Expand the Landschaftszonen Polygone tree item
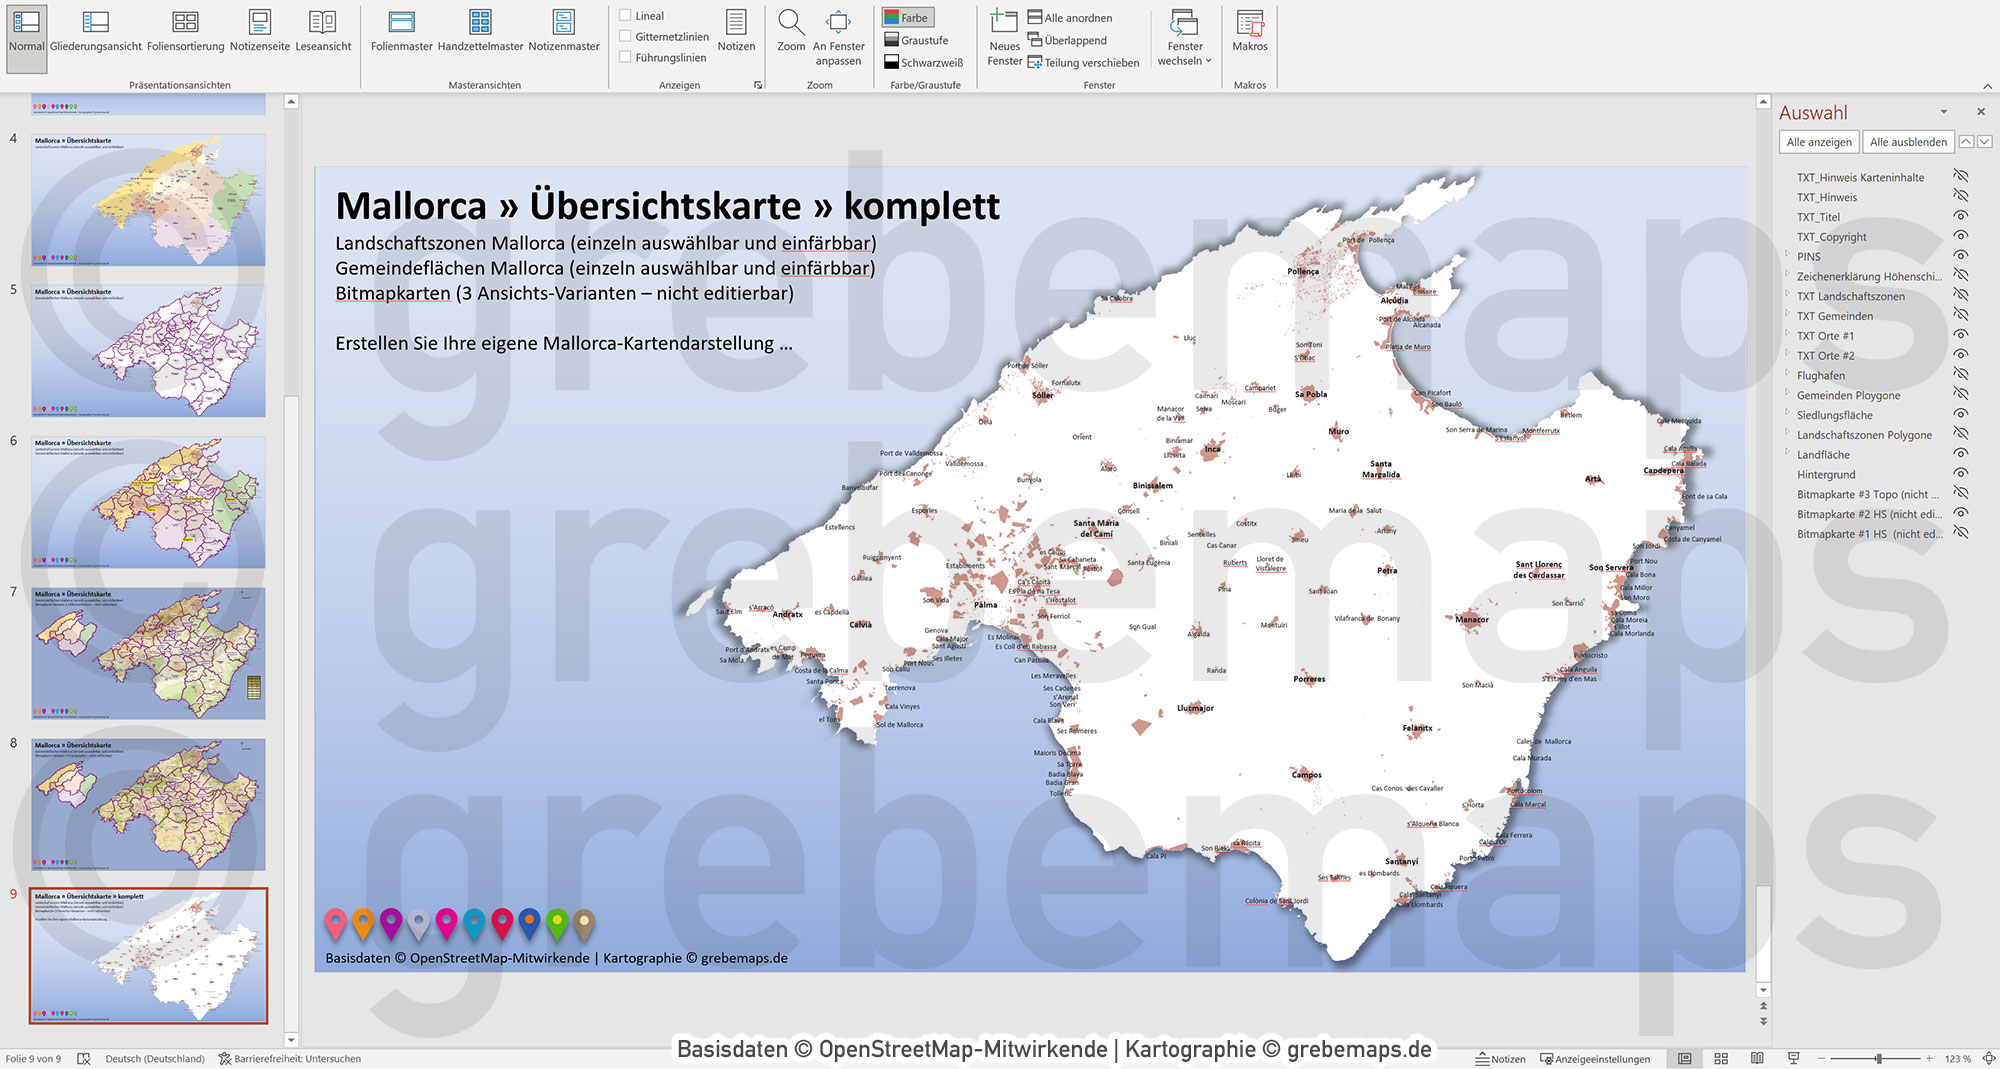The height and width of the screenshot is (1069, 2000). coord(1787,434)
